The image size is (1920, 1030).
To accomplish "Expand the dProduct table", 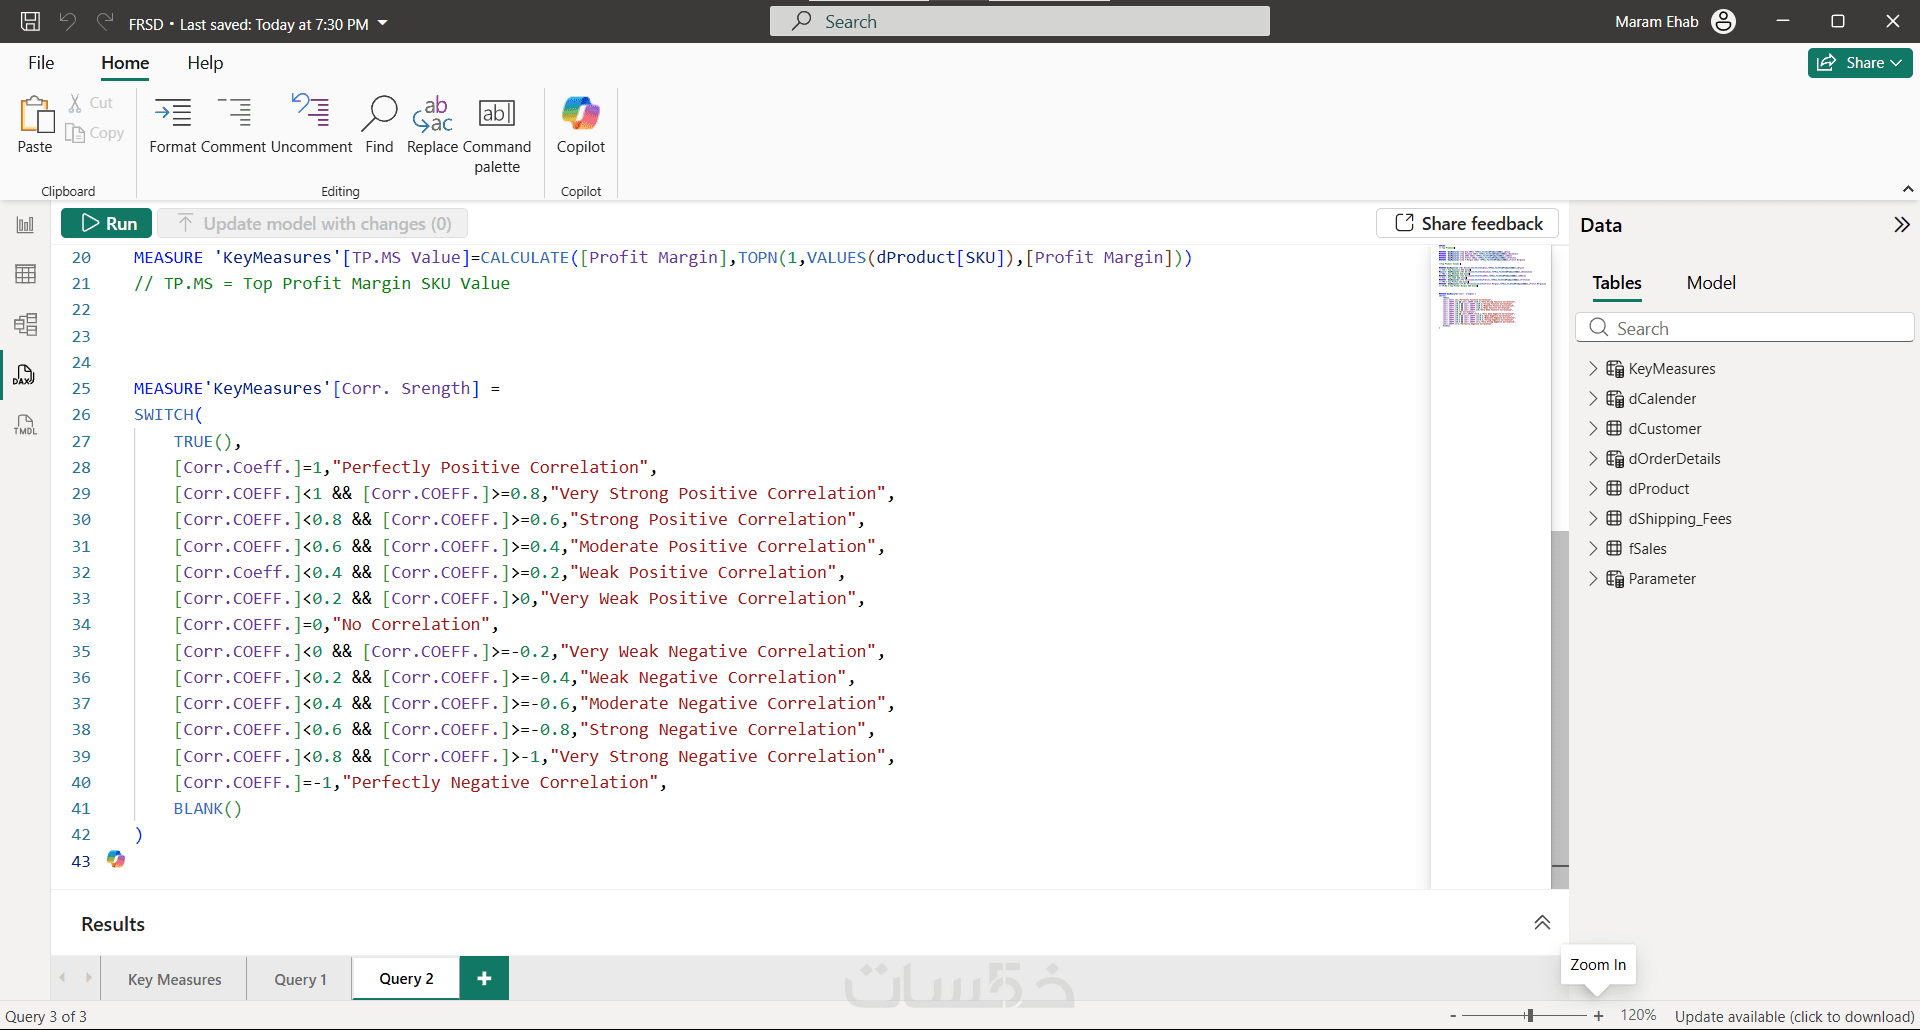I will (1593, 489).
